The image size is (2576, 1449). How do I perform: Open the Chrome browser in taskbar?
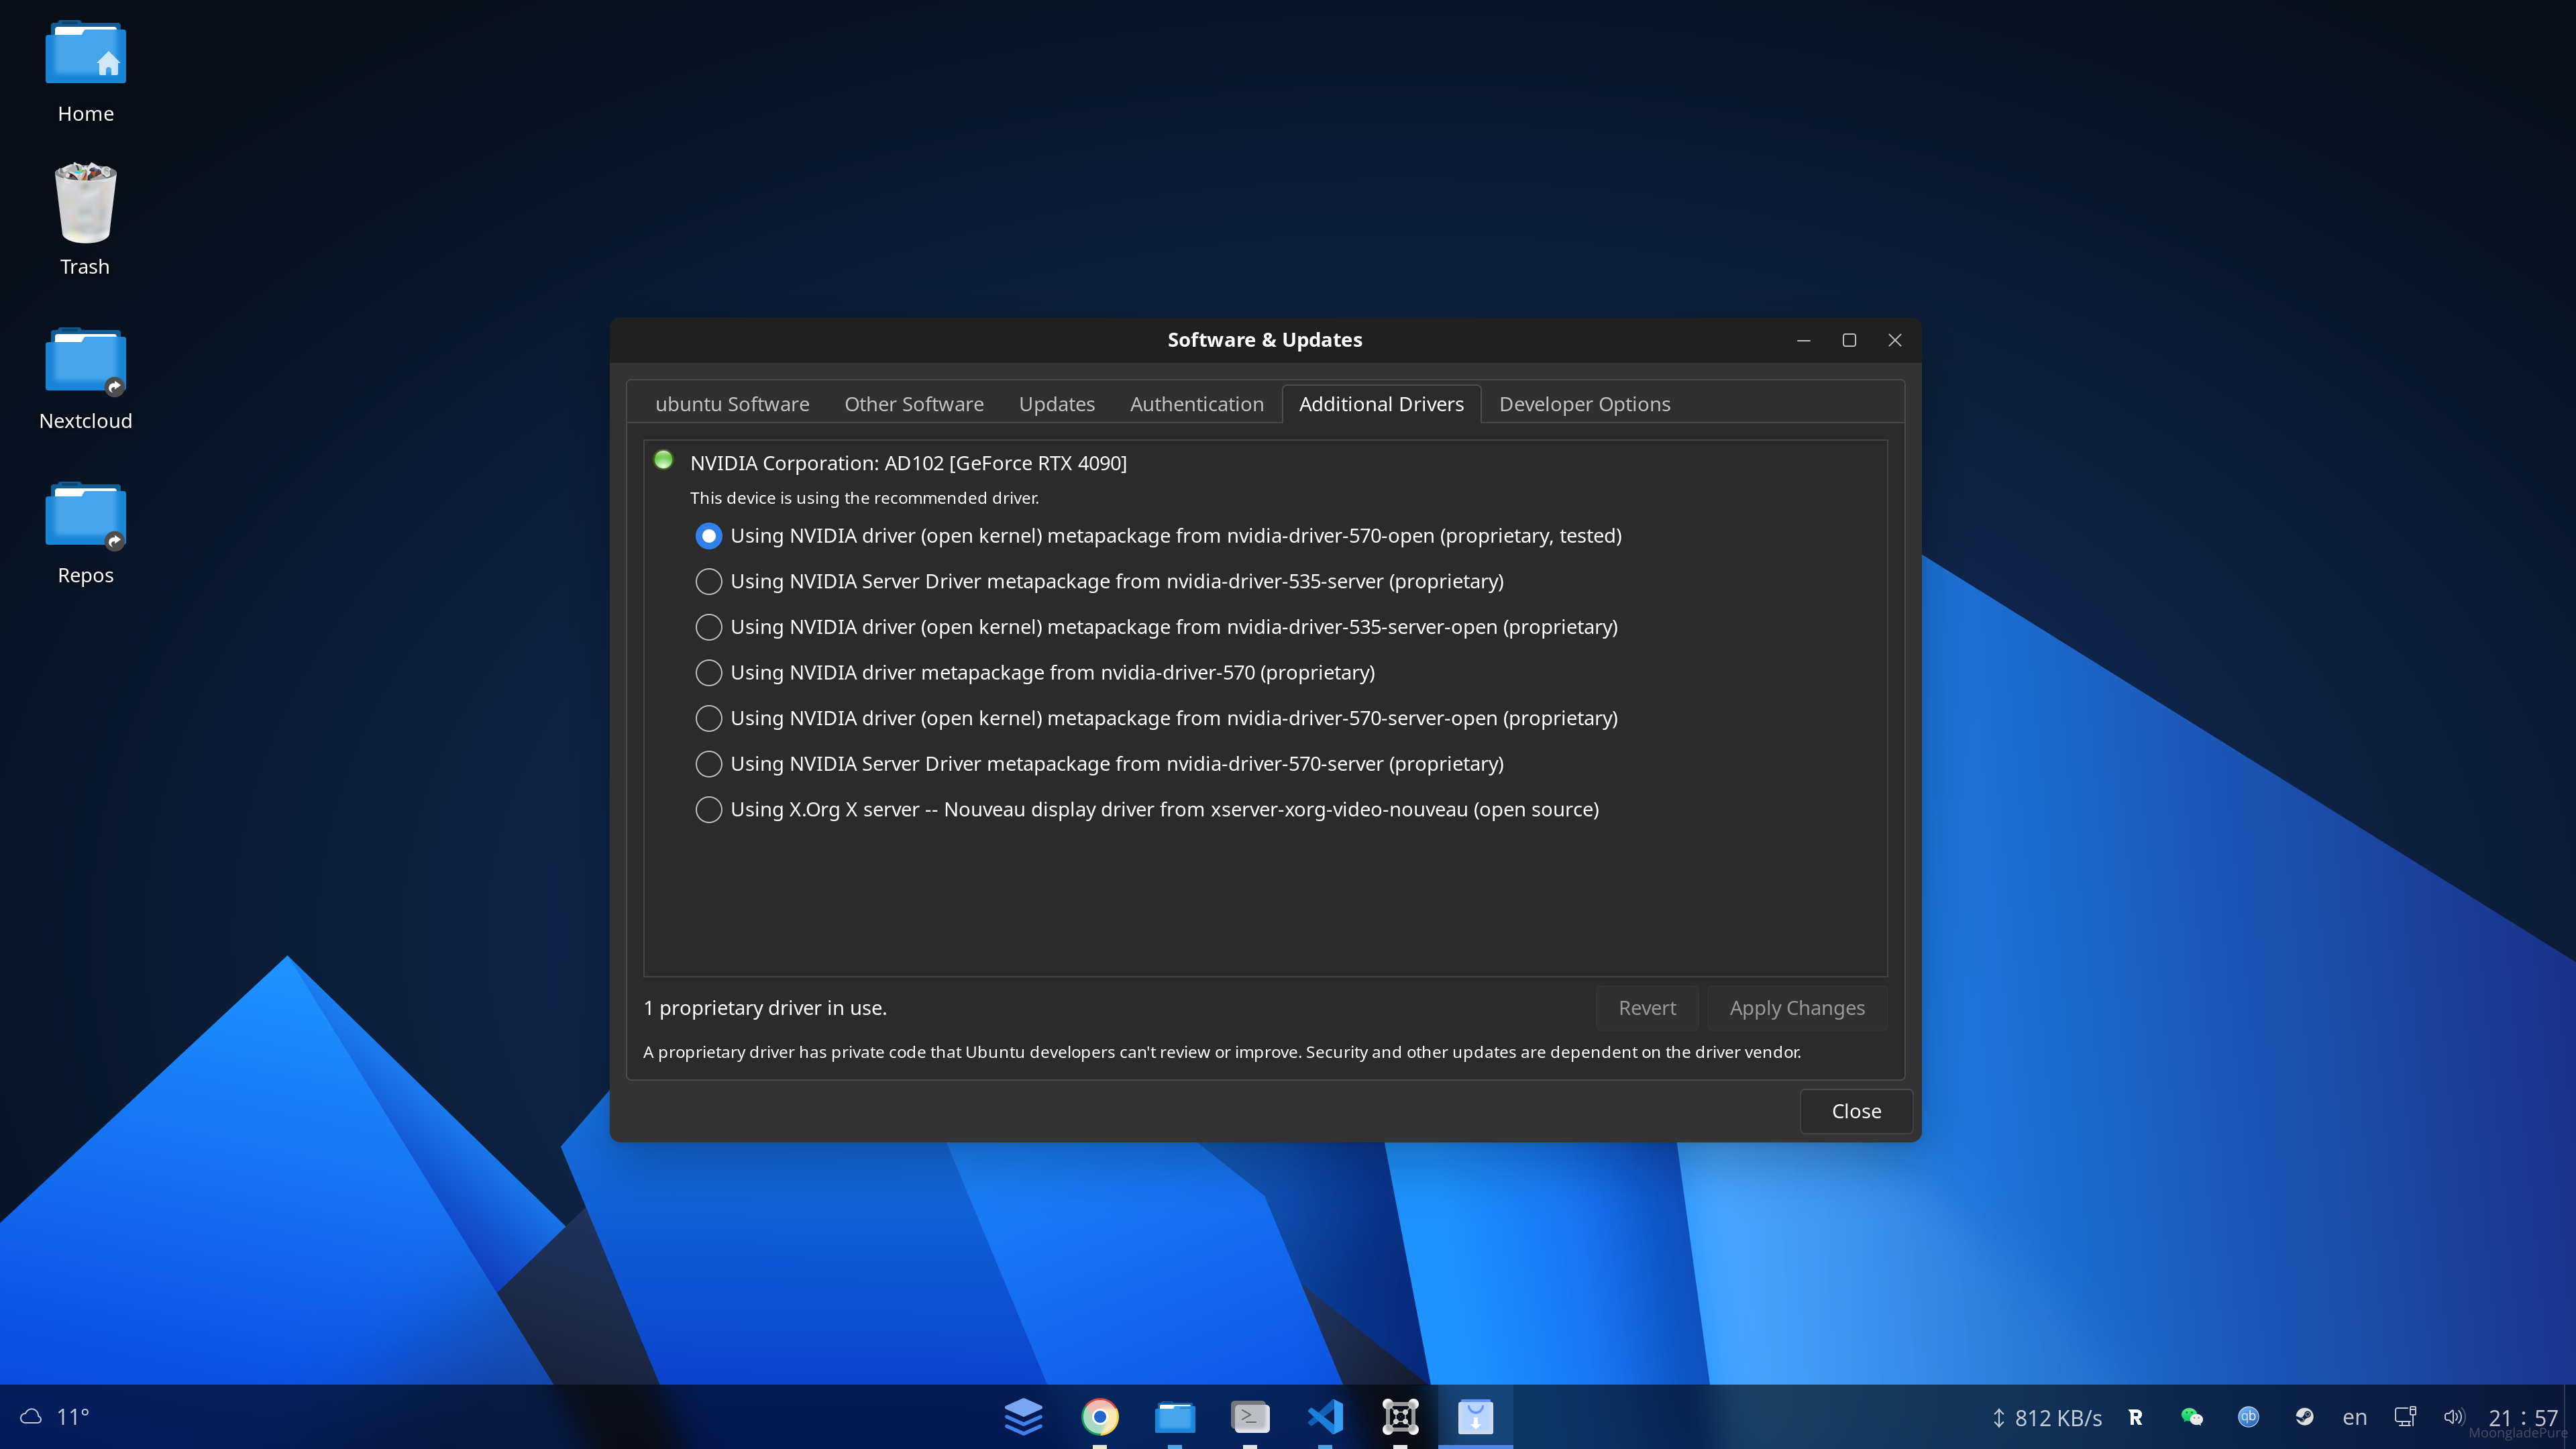(1099, 1416)
